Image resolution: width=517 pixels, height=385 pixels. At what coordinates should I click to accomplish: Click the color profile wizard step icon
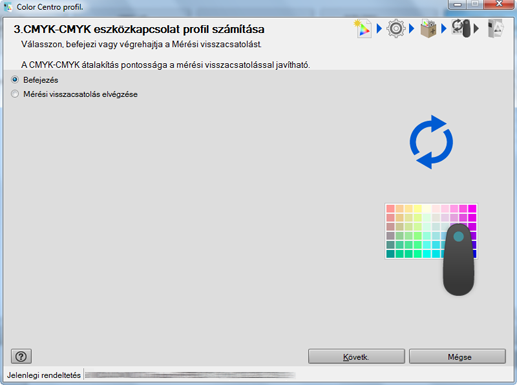(363, 29)
